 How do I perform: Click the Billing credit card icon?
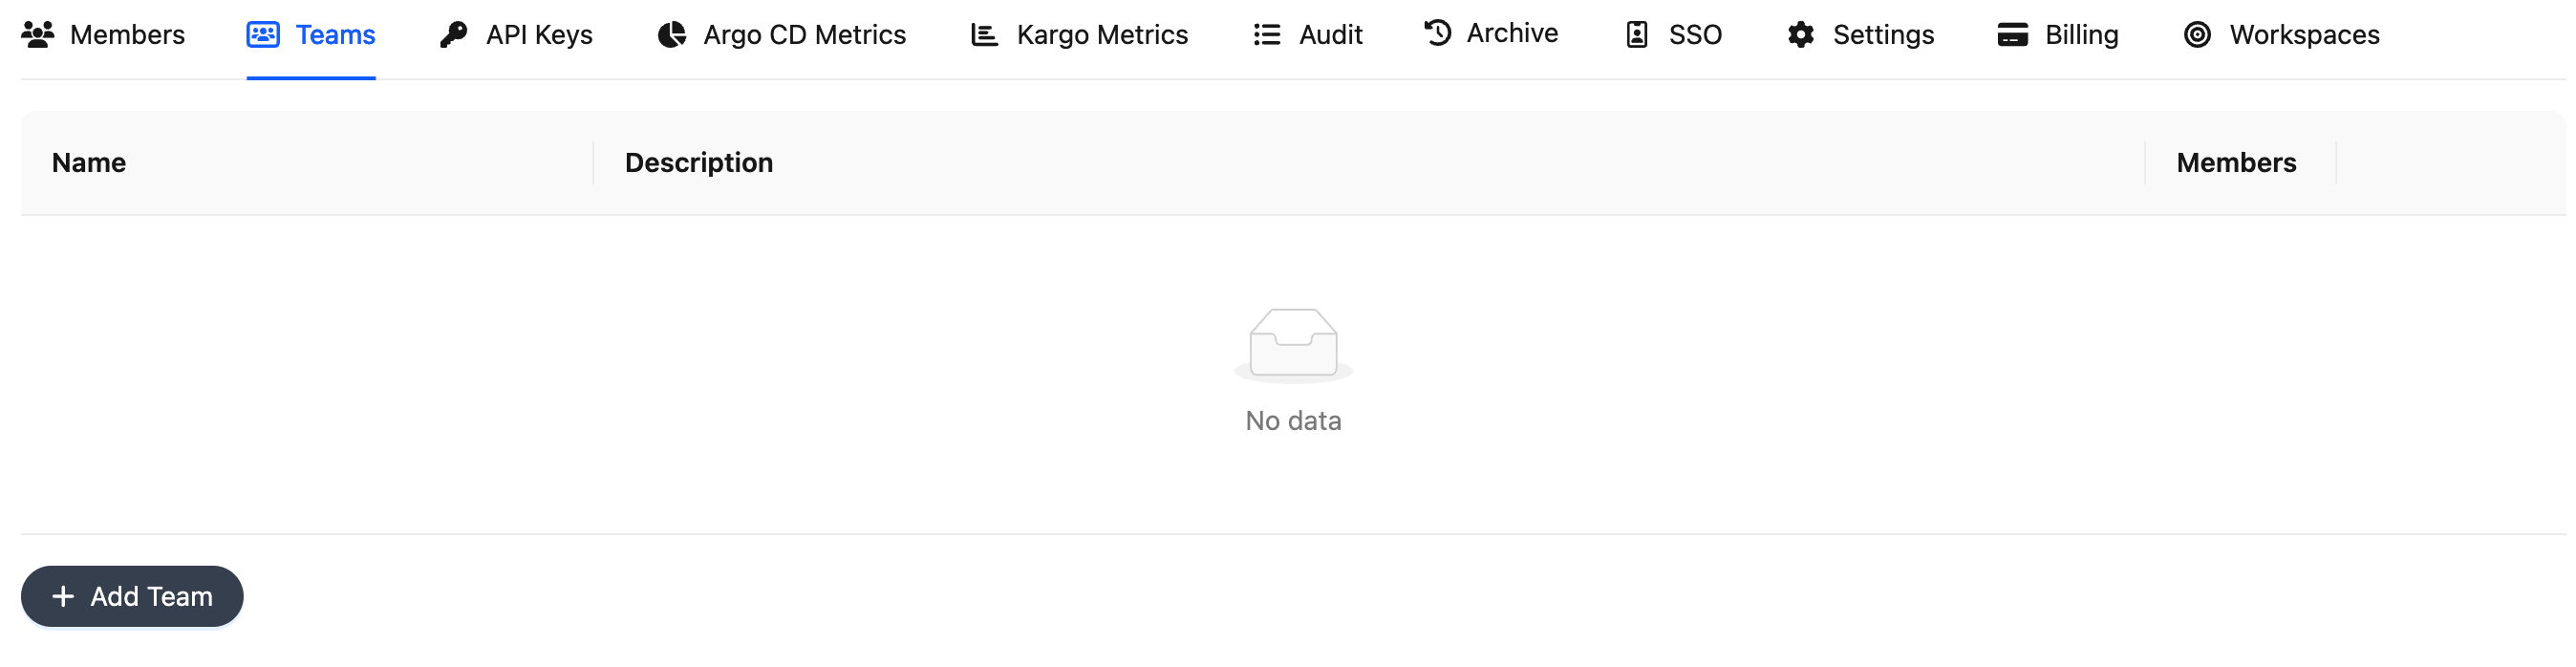click(x=2013, y=35)
